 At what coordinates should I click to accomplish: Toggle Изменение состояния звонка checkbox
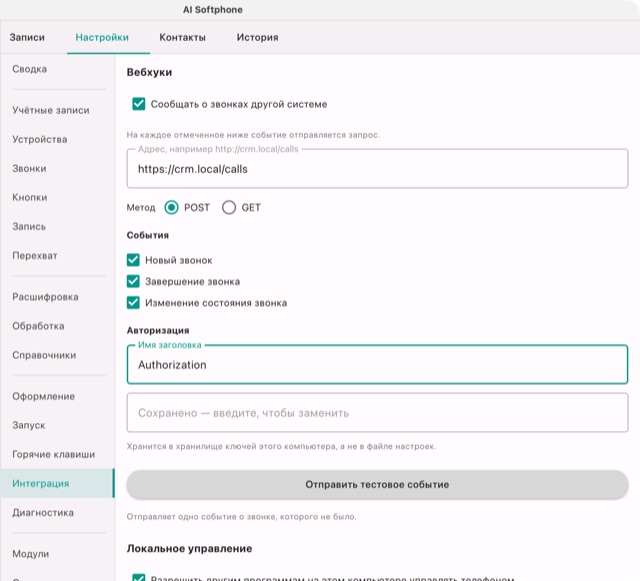(133, 303)
